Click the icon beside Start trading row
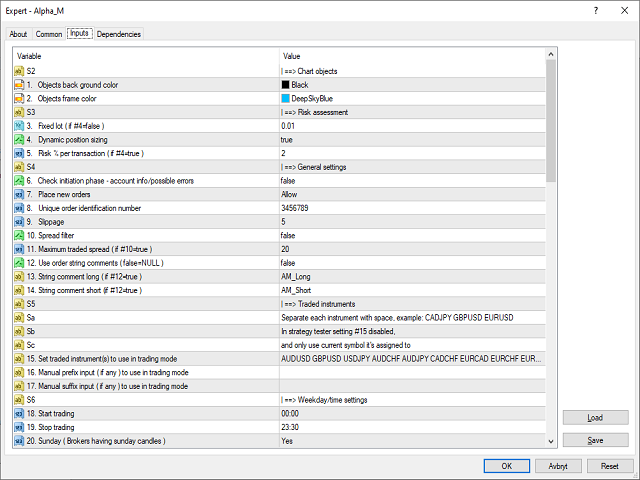The width and height of the screenshot is (640, 480). (x=19, y=412)
